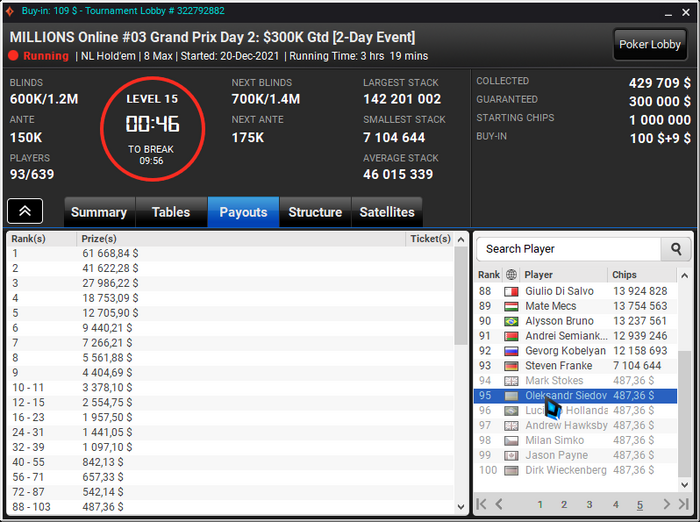Click the search magnifier icon
The width and height of the screenshot is (700, 522).
click(676, 249)
